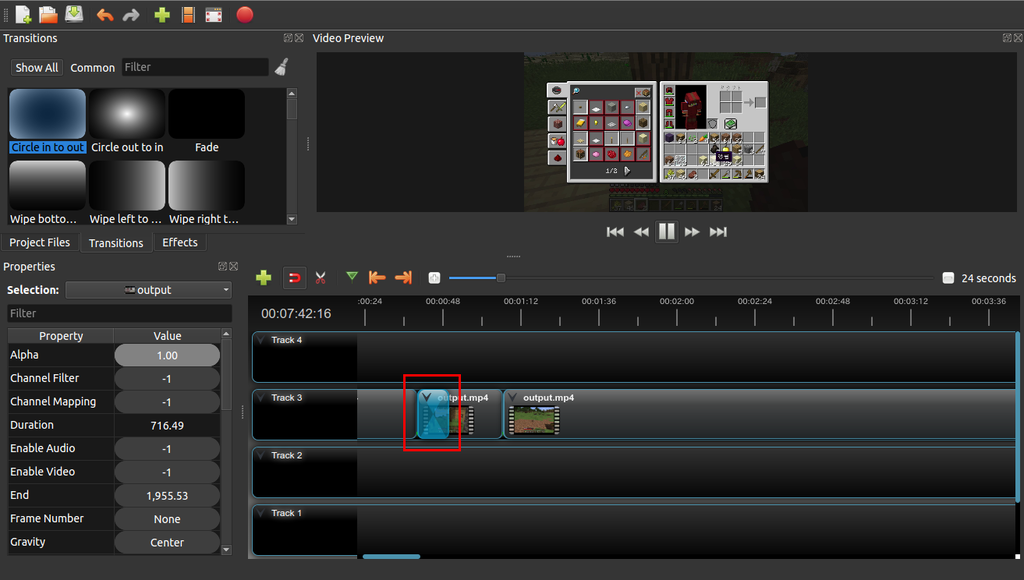Save project with the download-arrow icon
The height and width of the screenshot is (580, 1024).
tap(74, 14)
